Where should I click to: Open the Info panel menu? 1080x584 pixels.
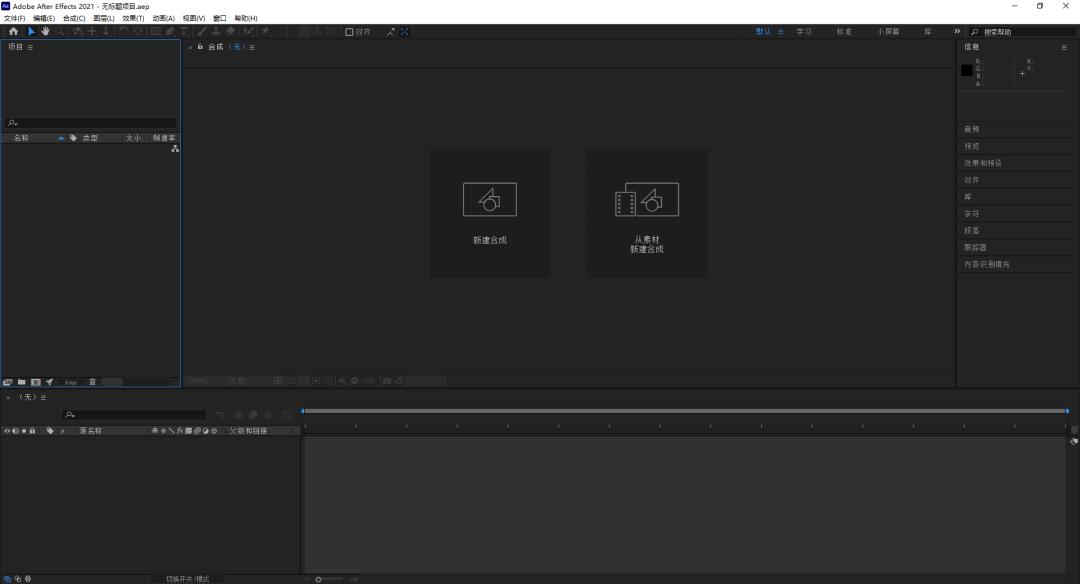(1064, 46)
